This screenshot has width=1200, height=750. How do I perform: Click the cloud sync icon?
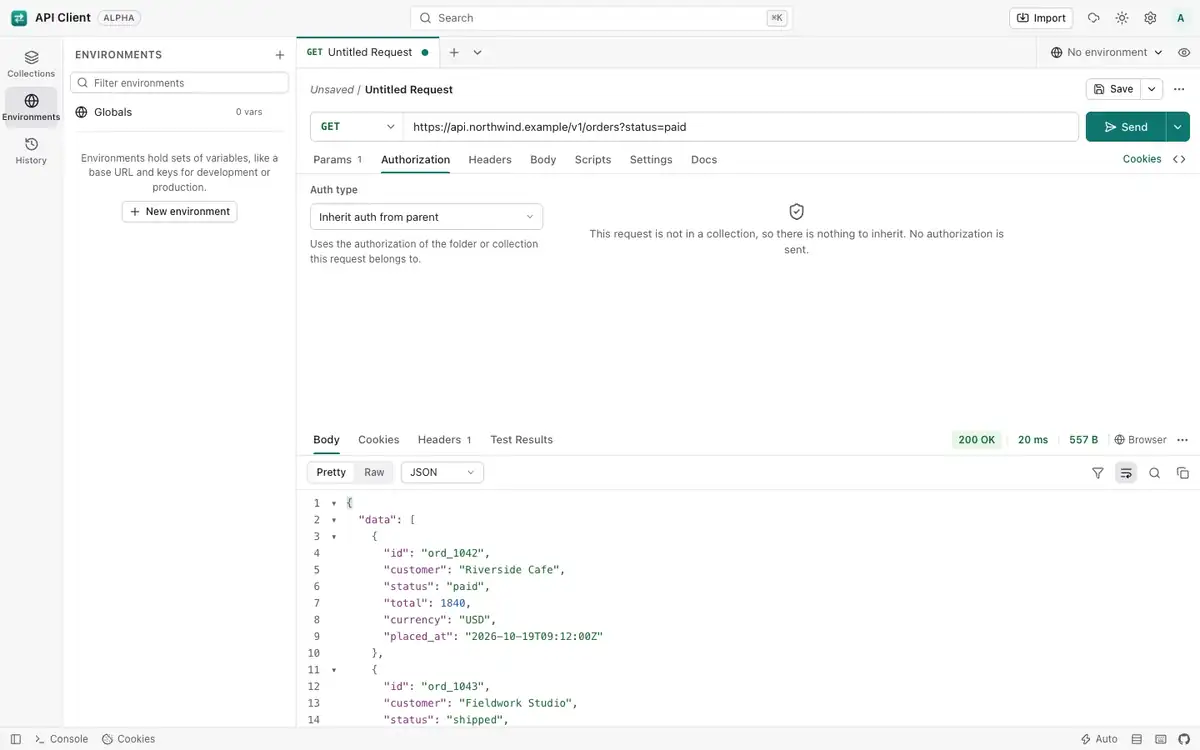click(x=1094, y=18)
